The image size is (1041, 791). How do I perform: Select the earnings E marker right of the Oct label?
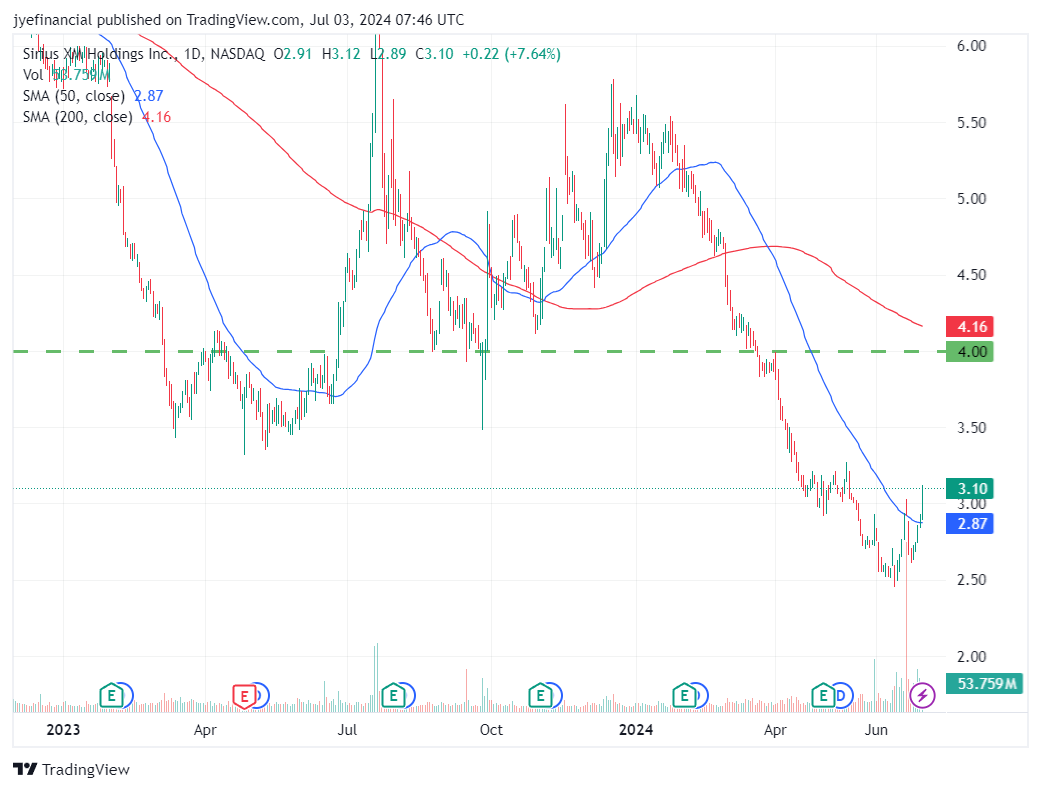click(x=540, y=695)
